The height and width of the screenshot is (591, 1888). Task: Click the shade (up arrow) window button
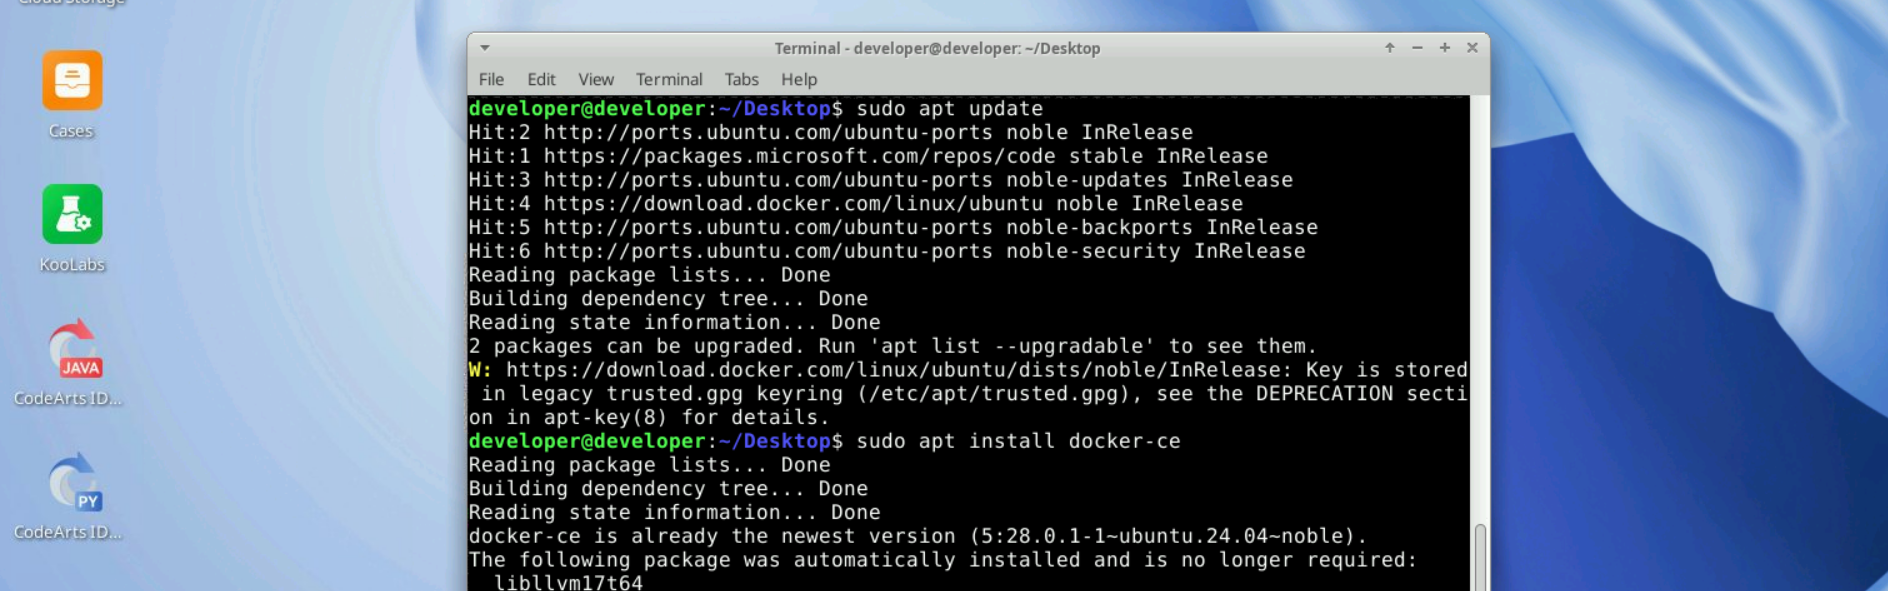point(1390,47)
